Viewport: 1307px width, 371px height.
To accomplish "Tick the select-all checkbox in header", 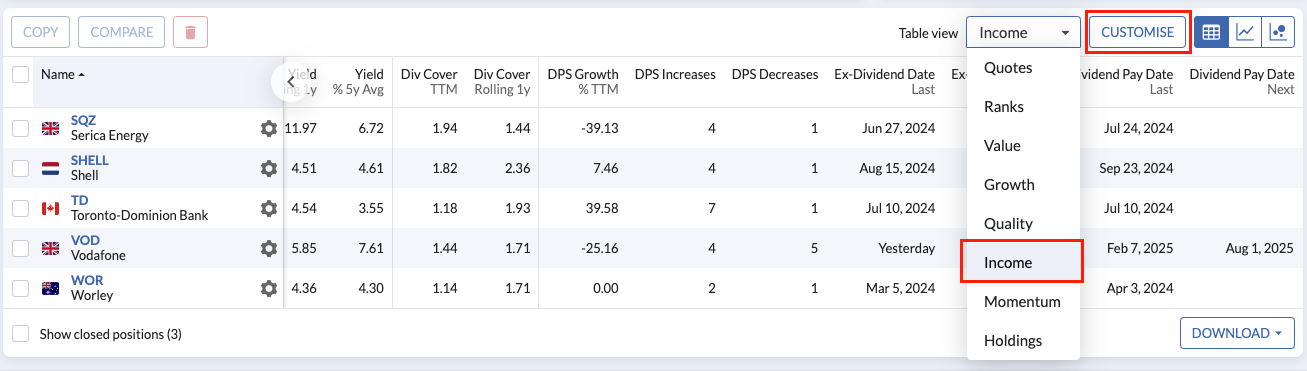I will pyautogui.click(x=20, y=74).
